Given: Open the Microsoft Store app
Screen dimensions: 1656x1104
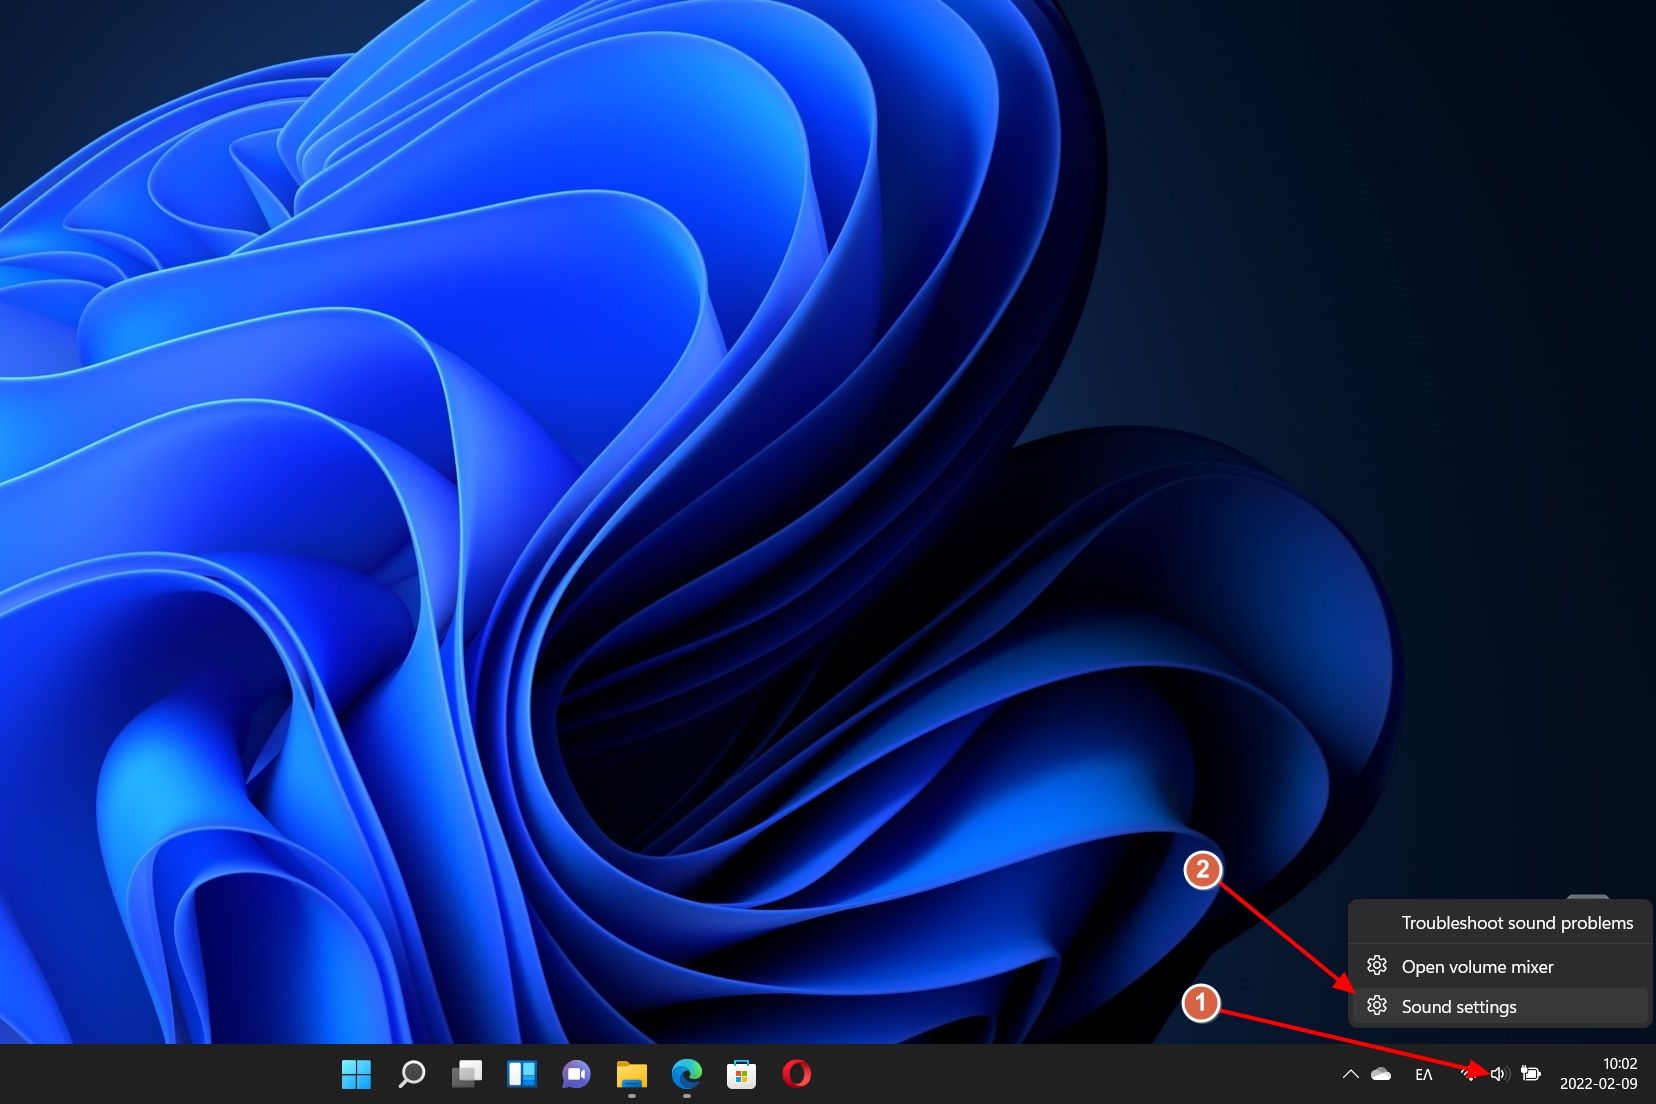Looking at the screenshot, I should [x=741, y=1074].
